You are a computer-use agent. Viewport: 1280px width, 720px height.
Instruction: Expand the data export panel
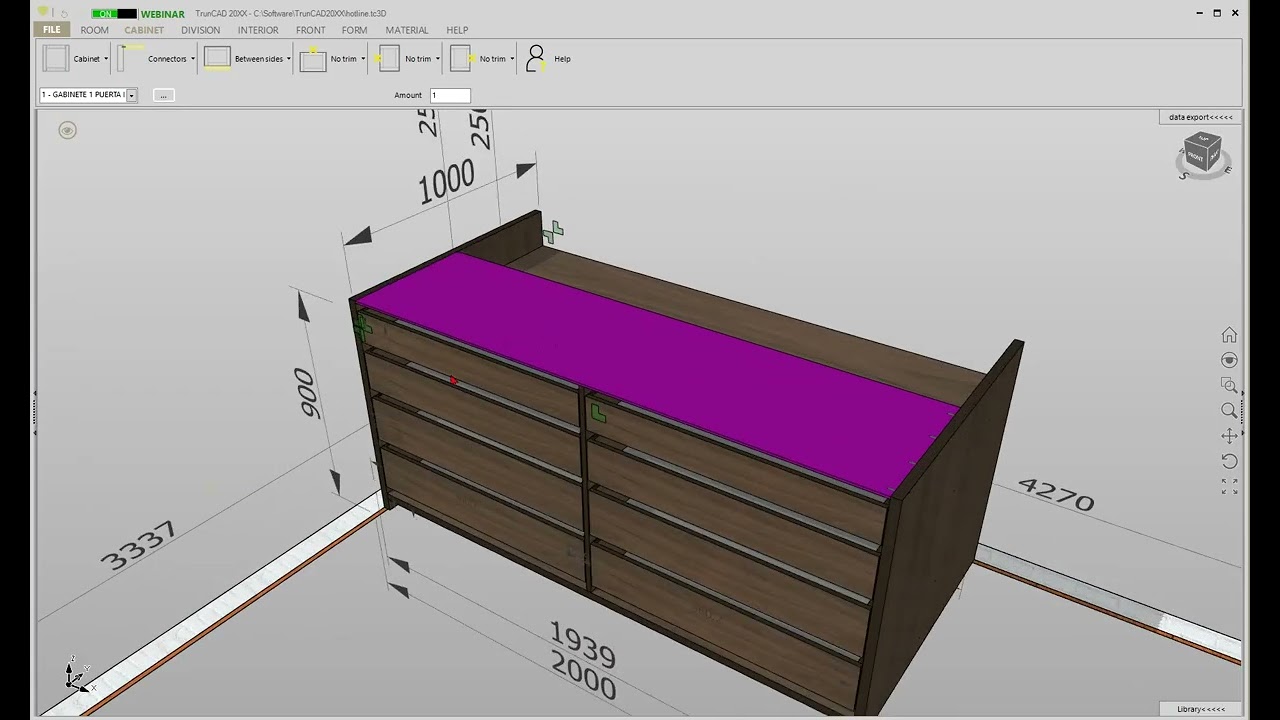click(x=1200, y=117)
